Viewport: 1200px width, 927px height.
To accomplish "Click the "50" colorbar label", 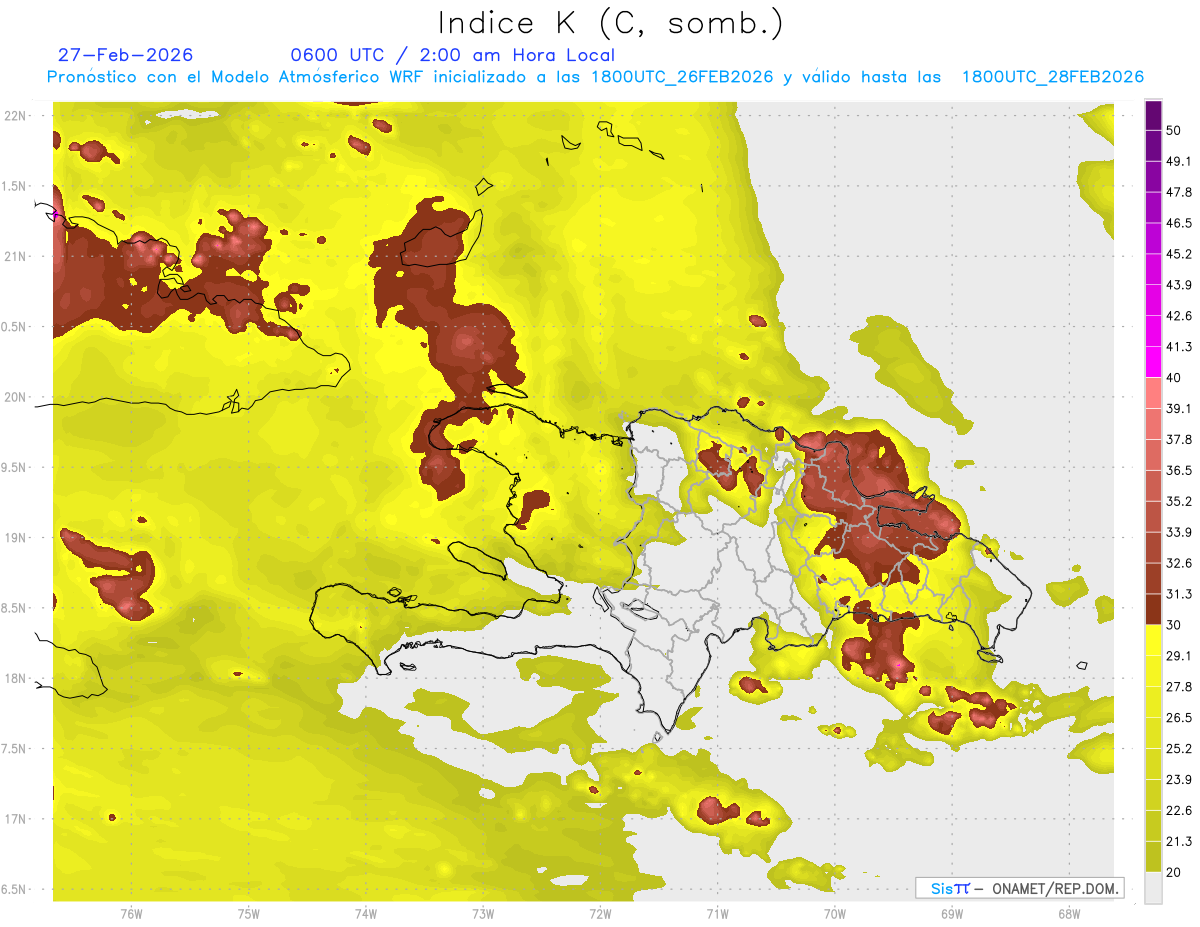I will 1174,130.
